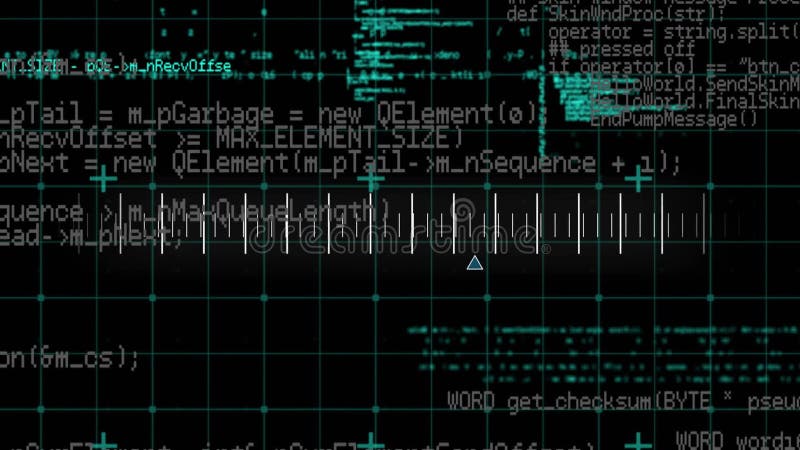The image size is (800, 450).
Task: Click the text "ead->m_pNext;"
Action: click(91, 237)
